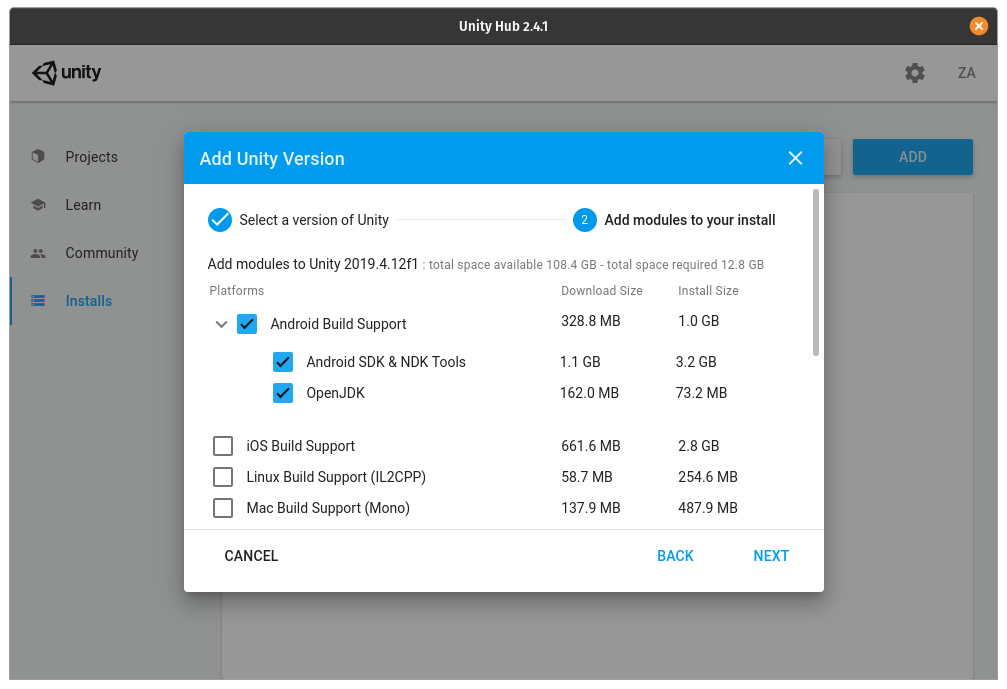Click the 661.6 MB download size value
The width and height of the screenshot is (1007, 689).
click(591, 446)
